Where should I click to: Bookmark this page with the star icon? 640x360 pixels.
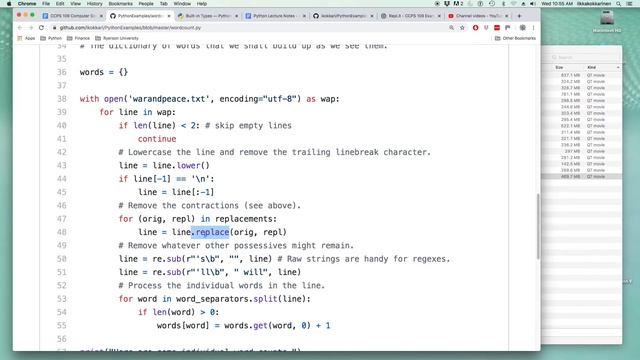click(462, 28)
